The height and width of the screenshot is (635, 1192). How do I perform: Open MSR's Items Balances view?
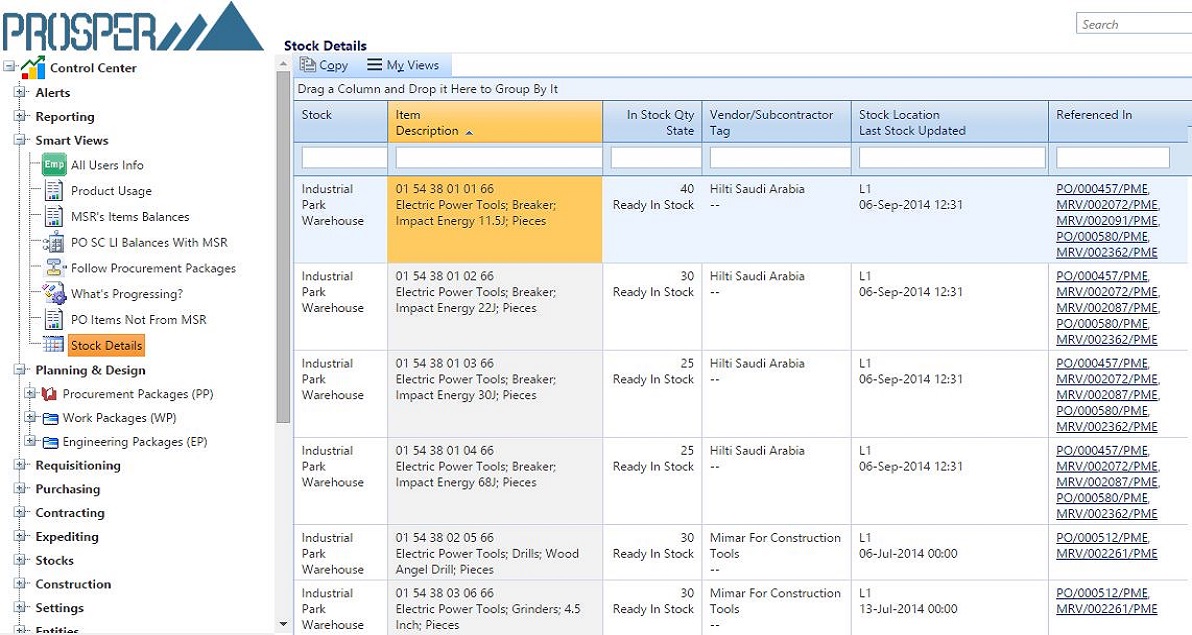click(130, 217)
